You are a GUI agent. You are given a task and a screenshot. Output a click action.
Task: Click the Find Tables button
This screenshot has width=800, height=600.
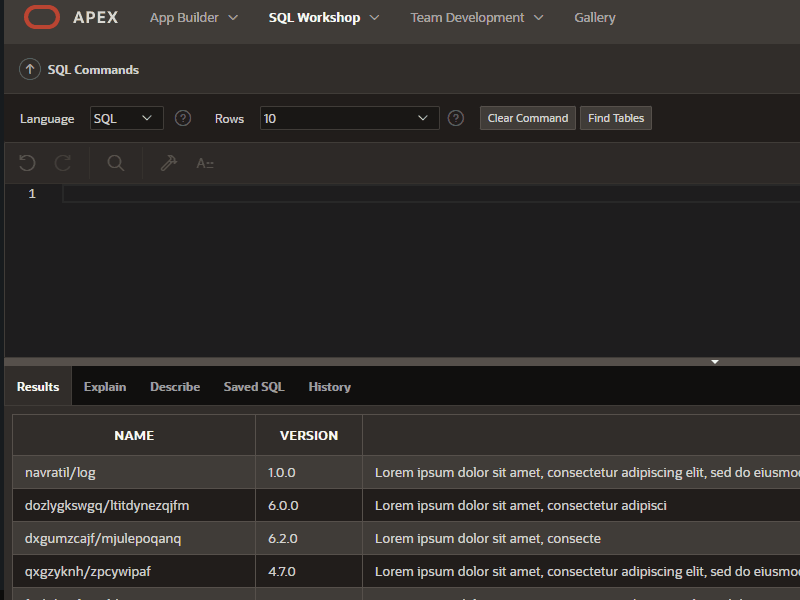point(616,118)
